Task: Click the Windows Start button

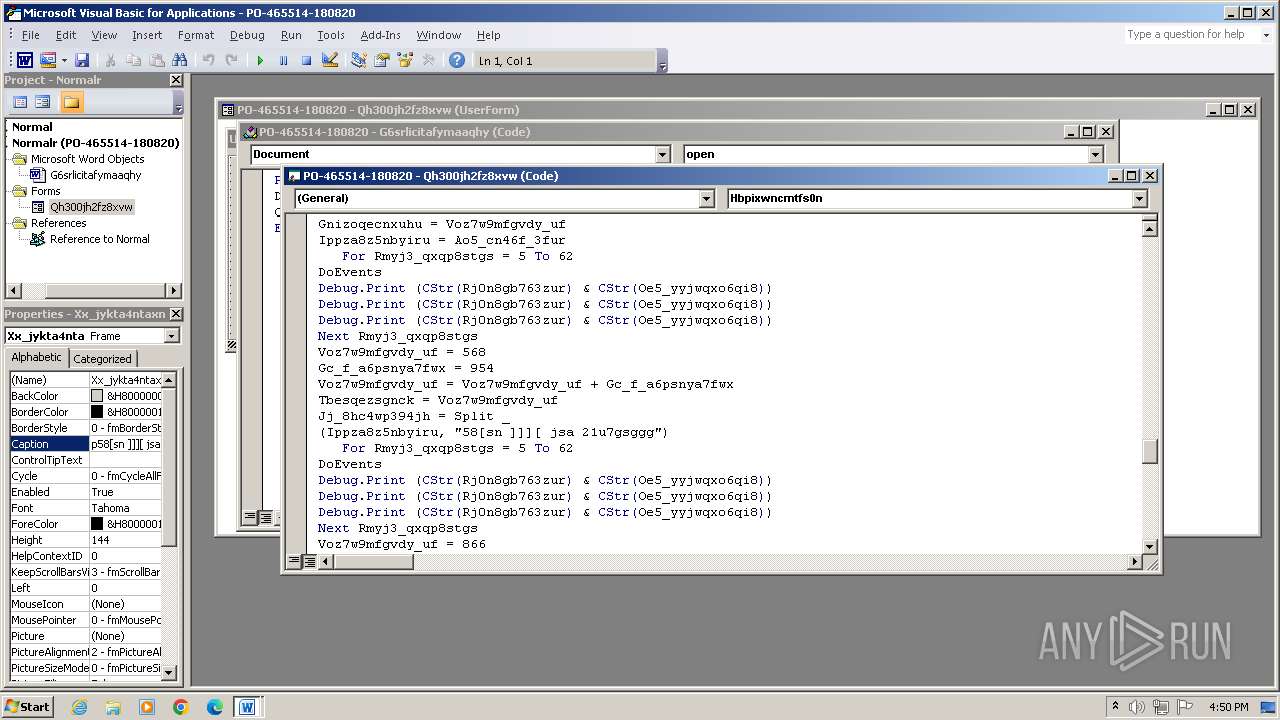Action: [28, 706]
